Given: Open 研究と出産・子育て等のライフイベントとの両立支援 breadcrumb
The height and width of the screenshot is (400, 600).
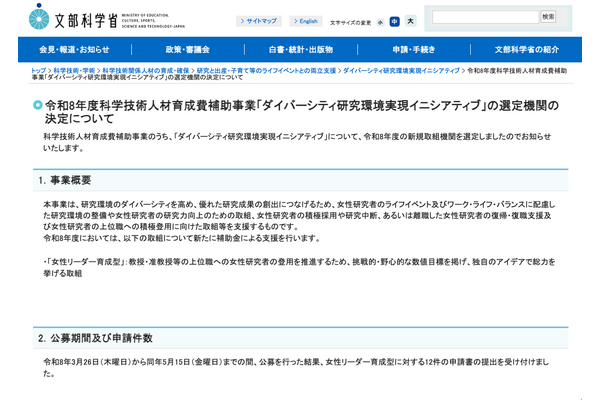Looking at the screenshot, I should coord(266,70).
